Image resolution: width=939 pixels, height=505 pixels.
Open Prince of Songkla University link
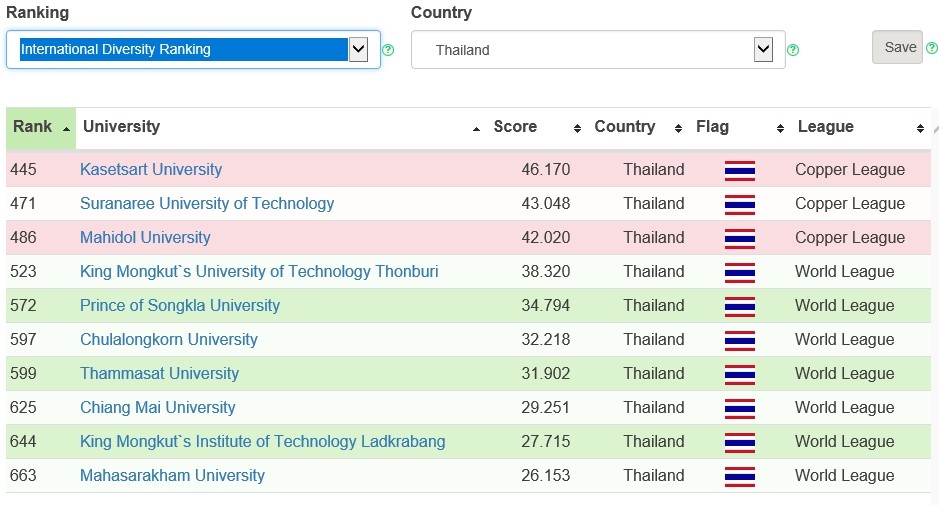point(180,306)
